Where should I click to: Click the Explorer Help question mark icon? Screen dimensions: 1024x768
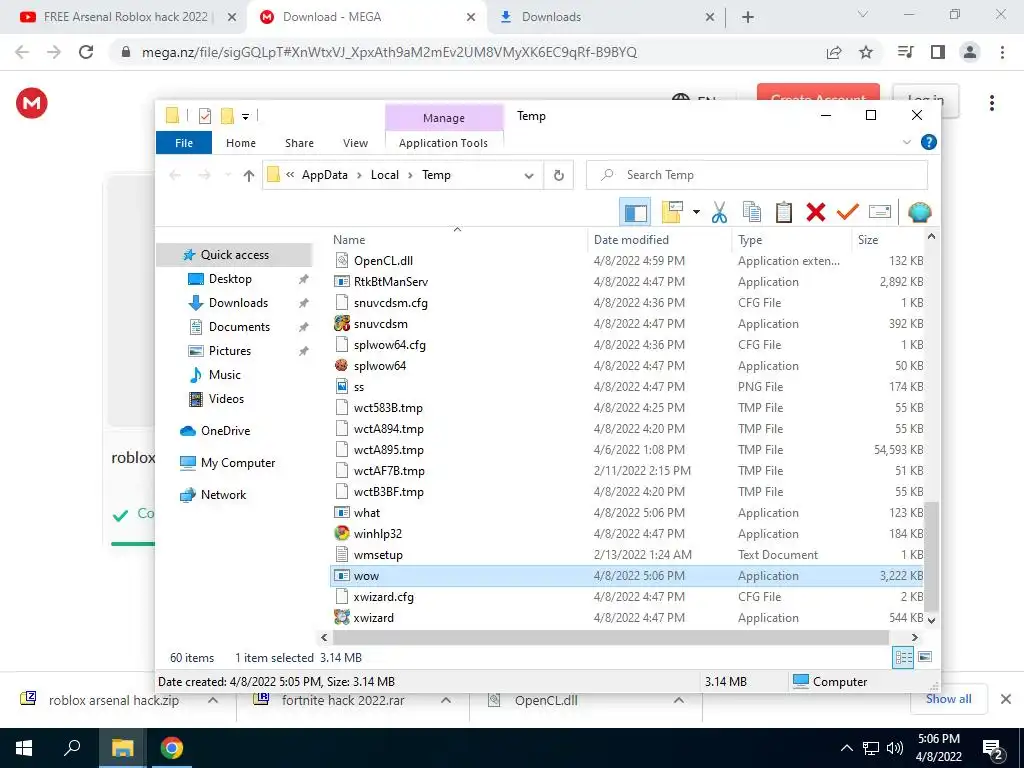[928, 142]
